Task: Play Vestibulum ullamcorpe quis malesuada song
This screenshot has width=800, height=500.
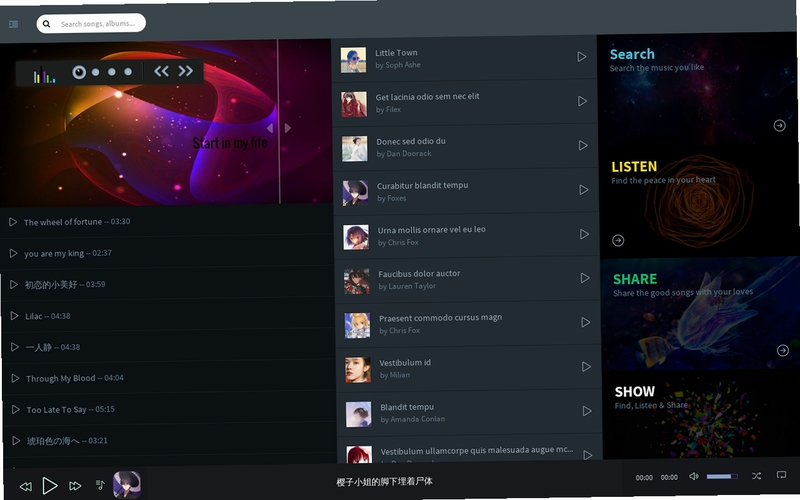Action: (587, 455)
